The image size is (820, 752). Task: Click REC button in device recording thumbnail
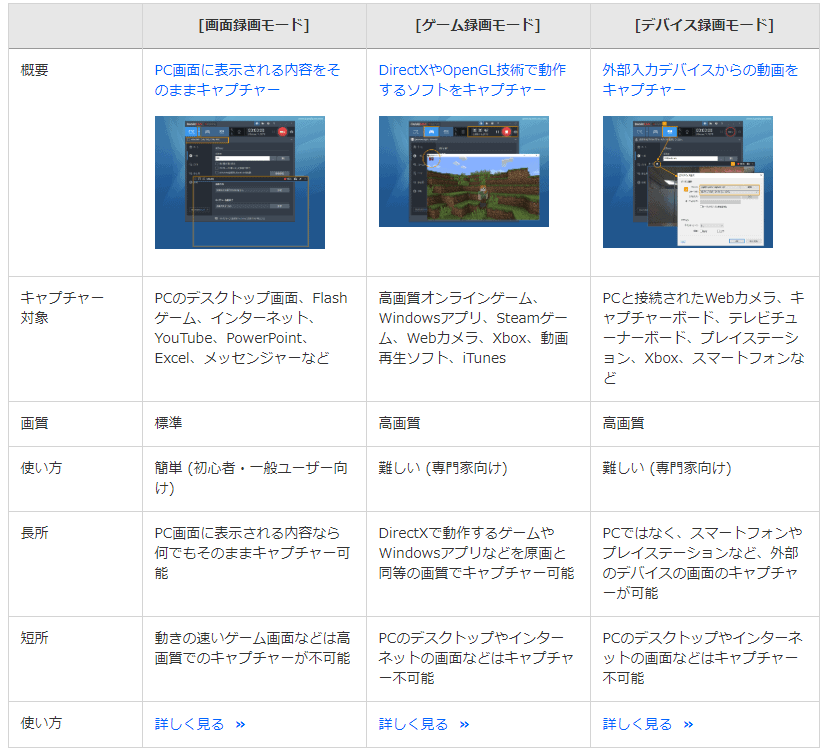[731, 131]
